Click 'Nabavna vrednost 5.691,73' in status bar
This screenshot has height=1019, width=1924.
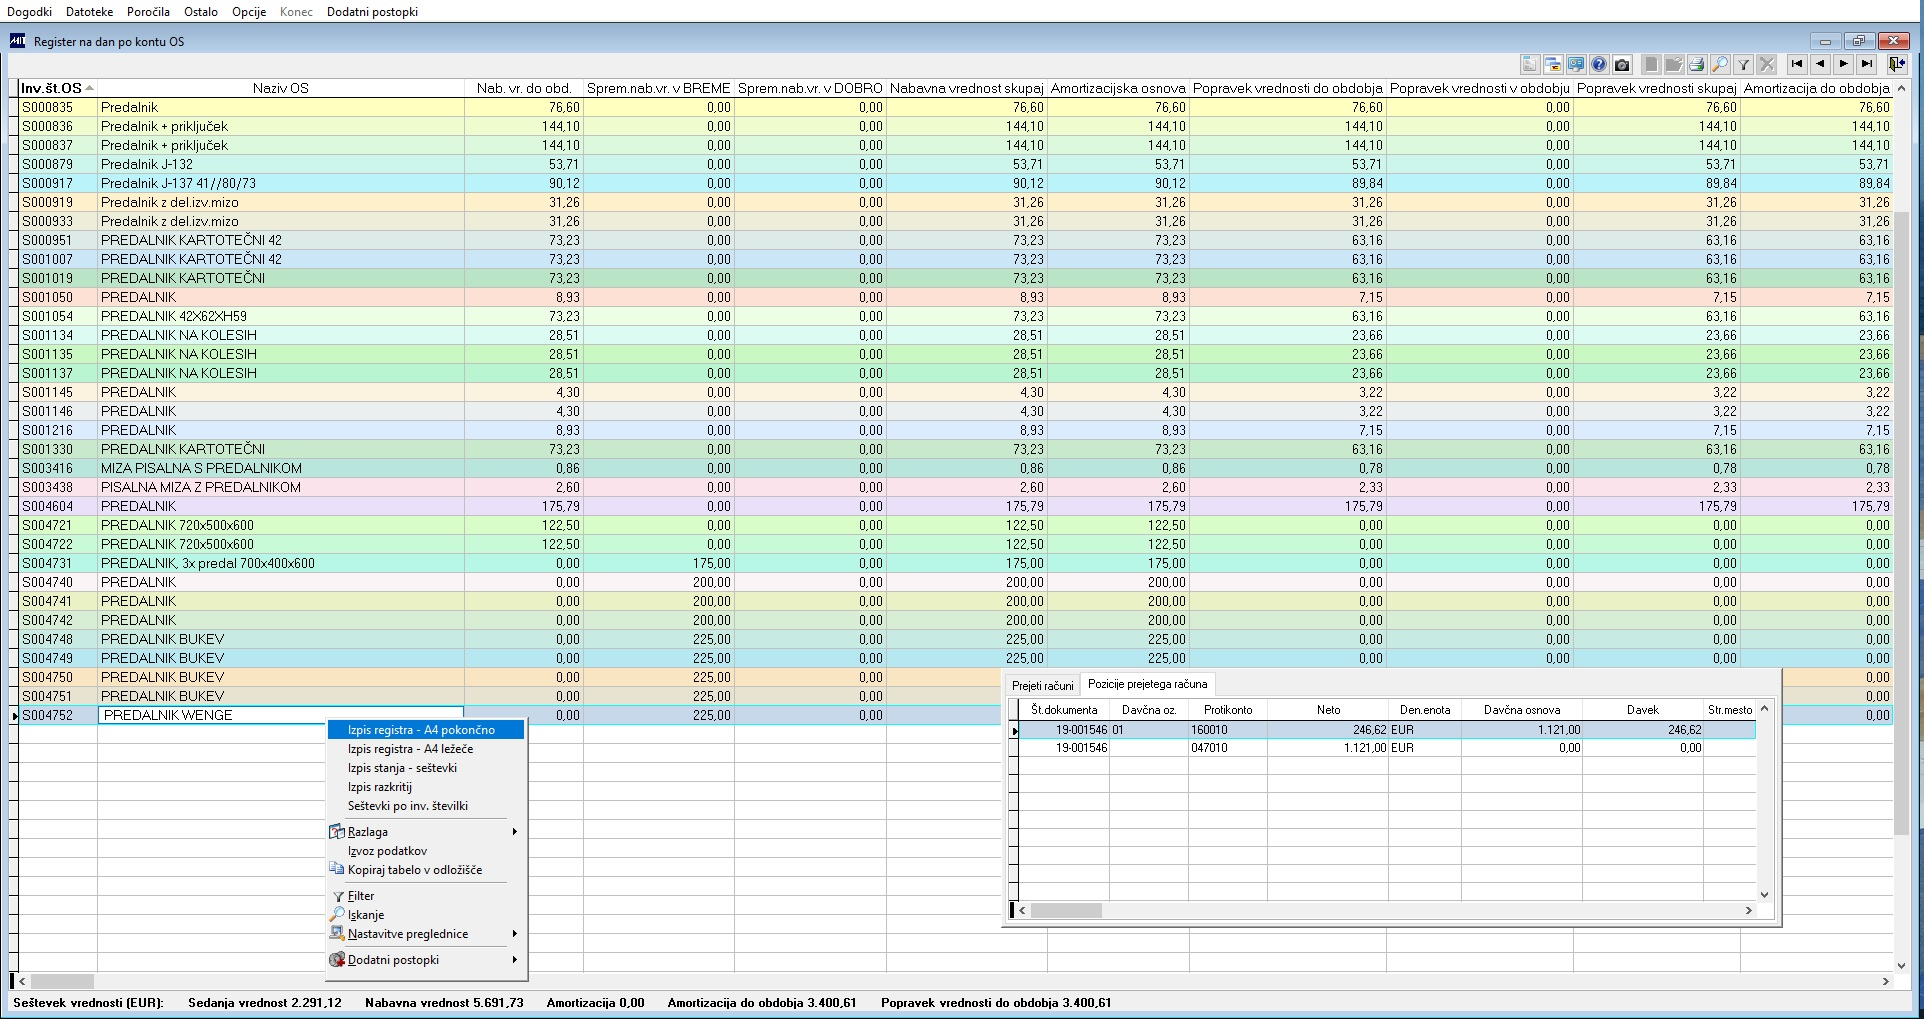coord(444,1003)
